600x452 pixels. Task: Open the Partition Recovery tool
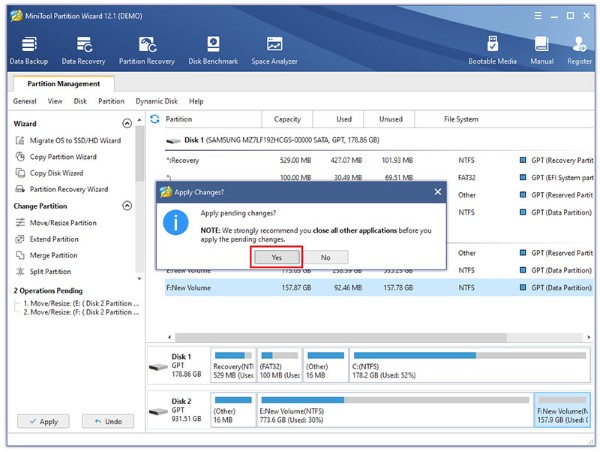point(147,50)
